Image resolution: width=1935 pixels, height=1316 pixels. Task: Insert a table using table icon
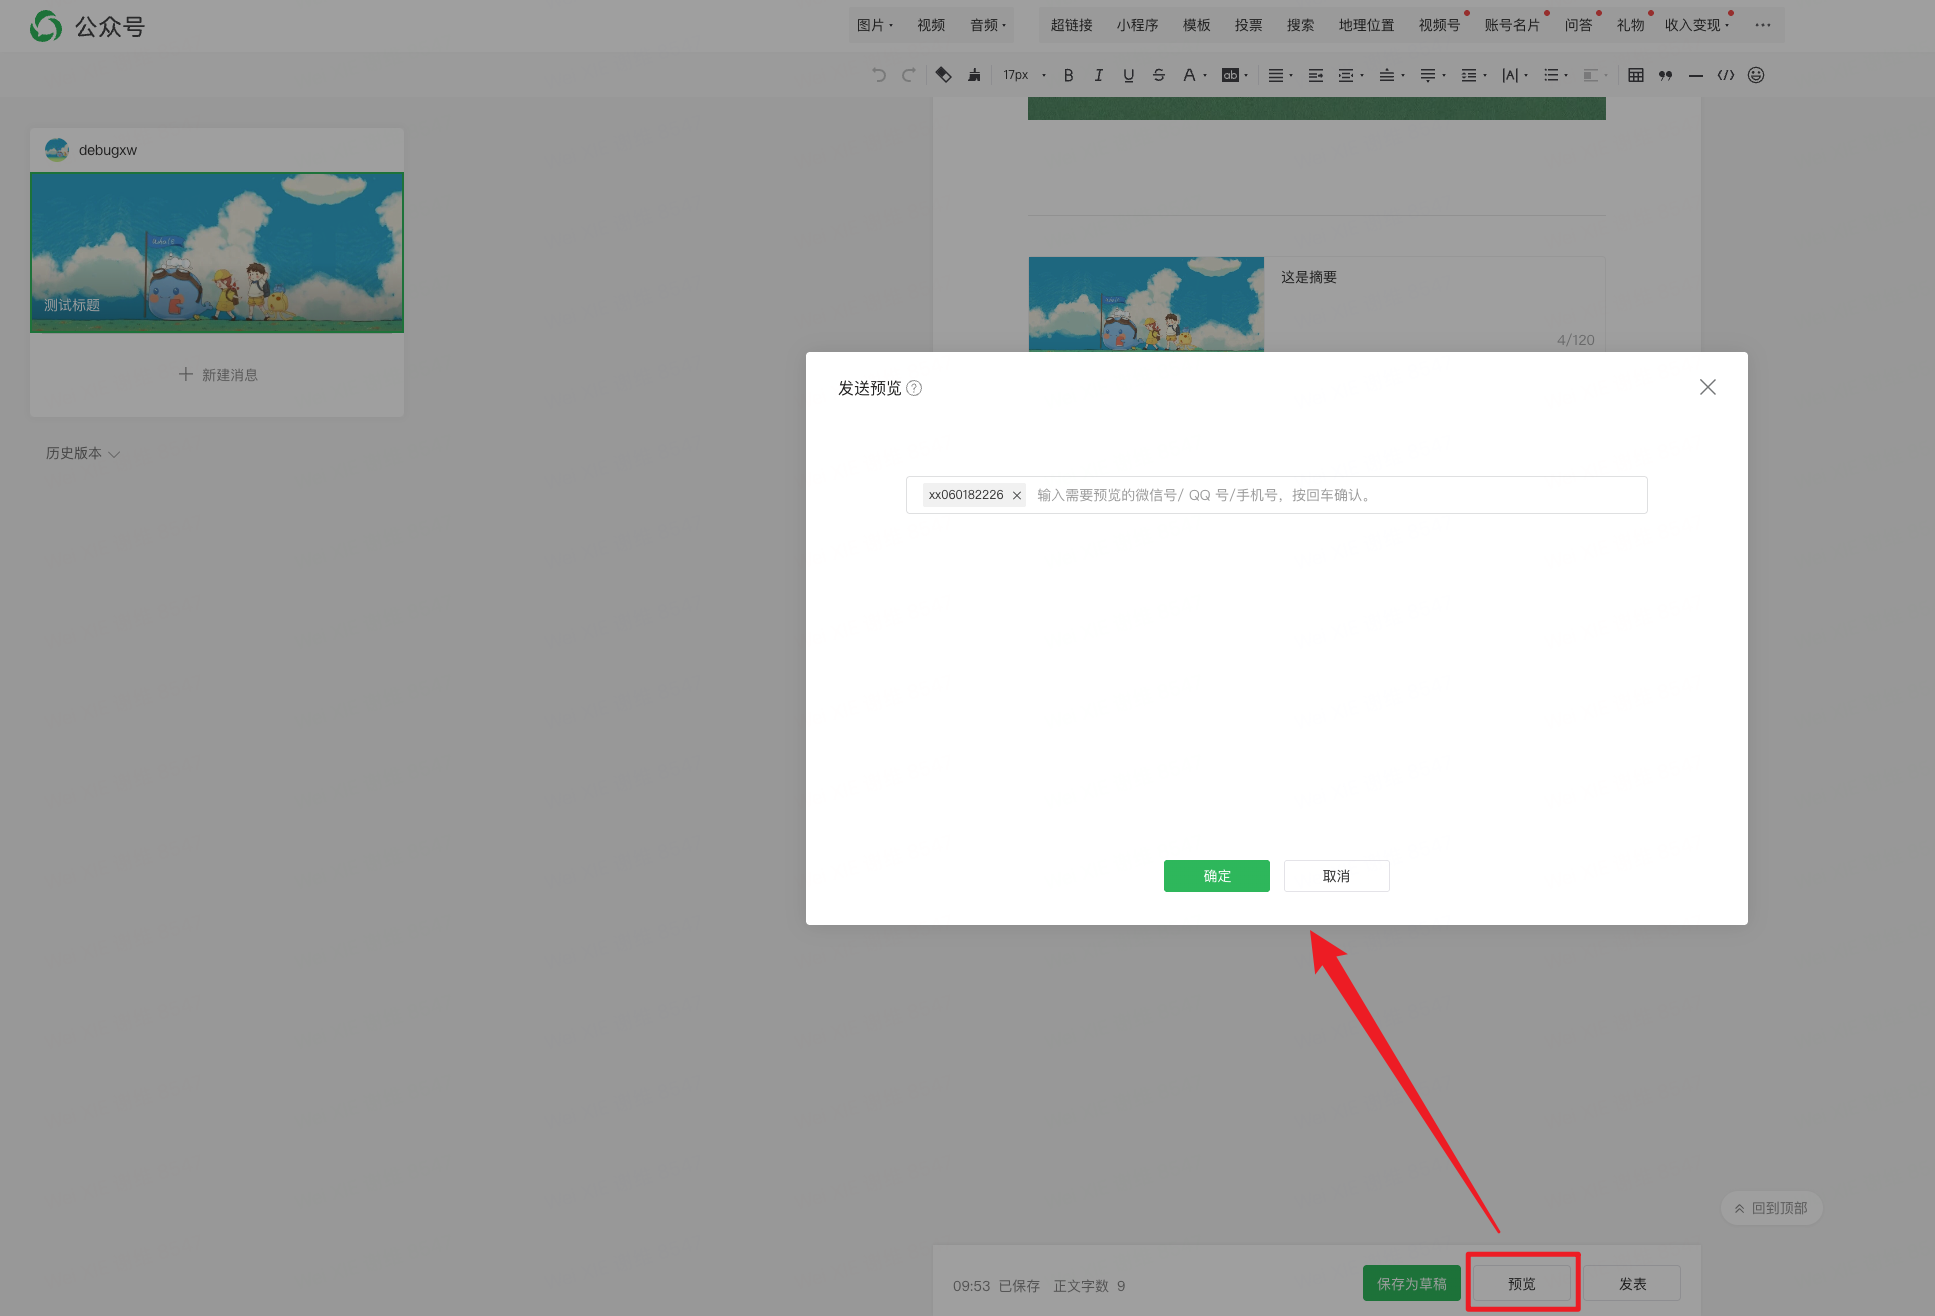1635,75
